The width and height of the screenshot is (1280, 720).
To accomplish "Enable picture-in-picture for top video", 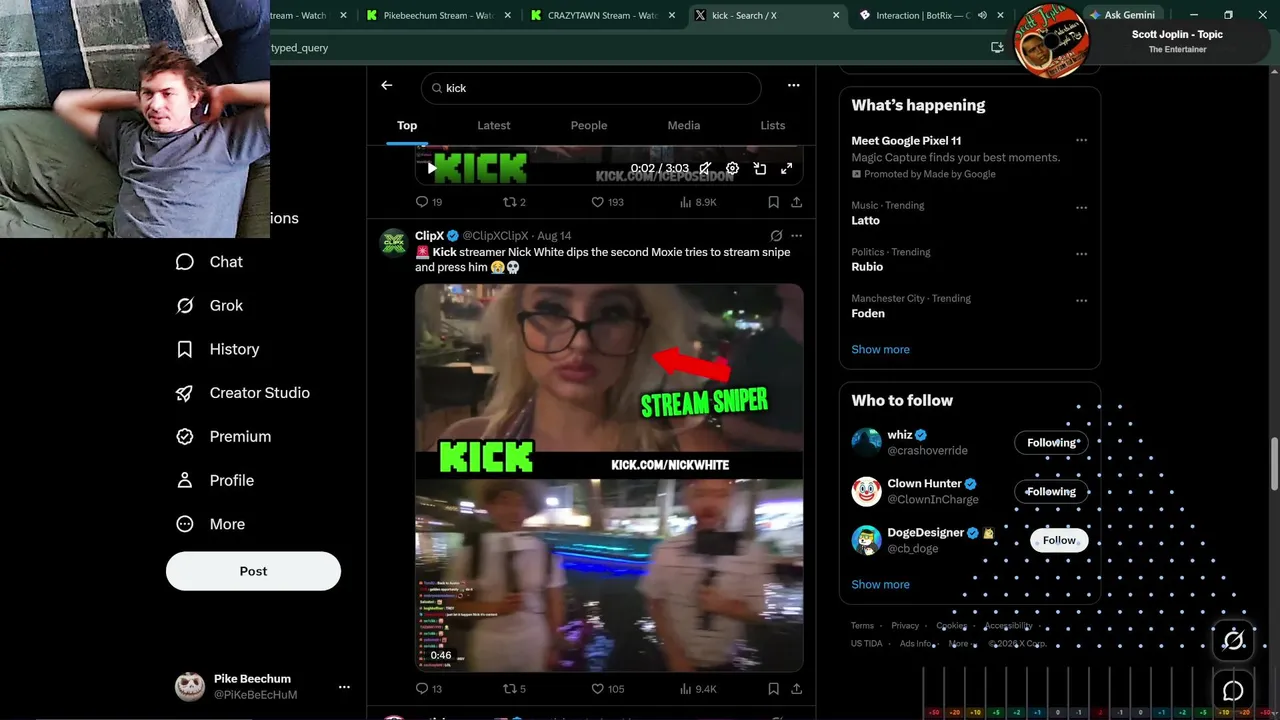I will tap(760, 169).
